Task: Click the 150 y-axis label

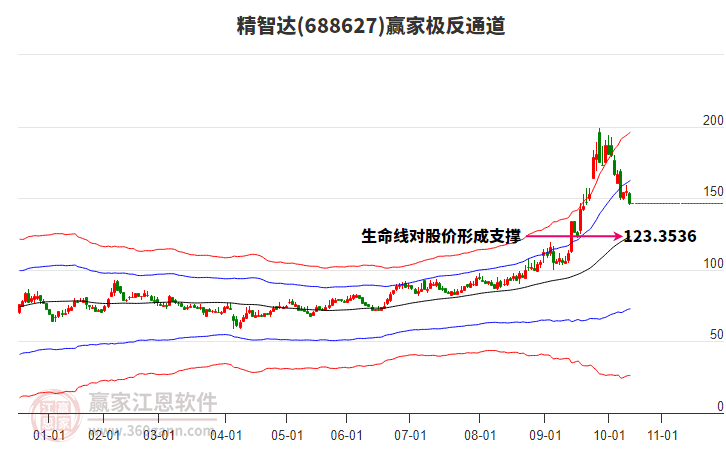Action: coord(713,192)
